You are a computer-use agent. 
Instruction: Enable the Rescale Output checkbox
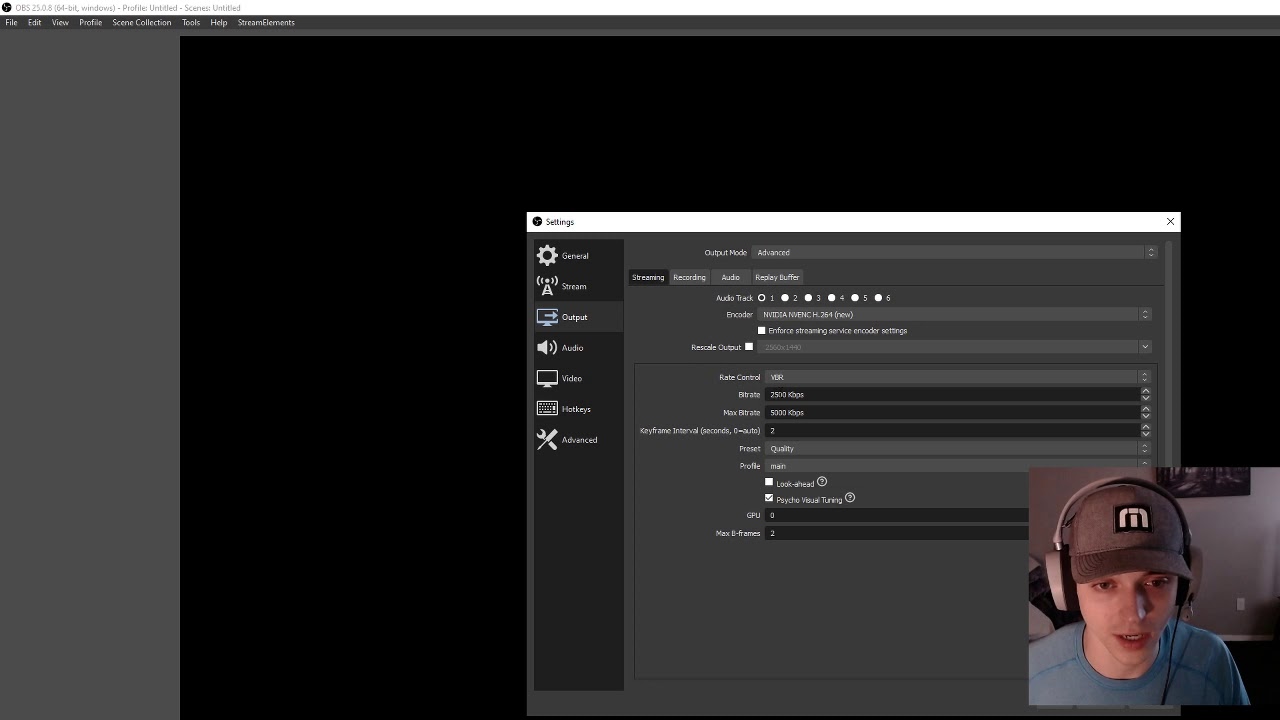point(749,347)
